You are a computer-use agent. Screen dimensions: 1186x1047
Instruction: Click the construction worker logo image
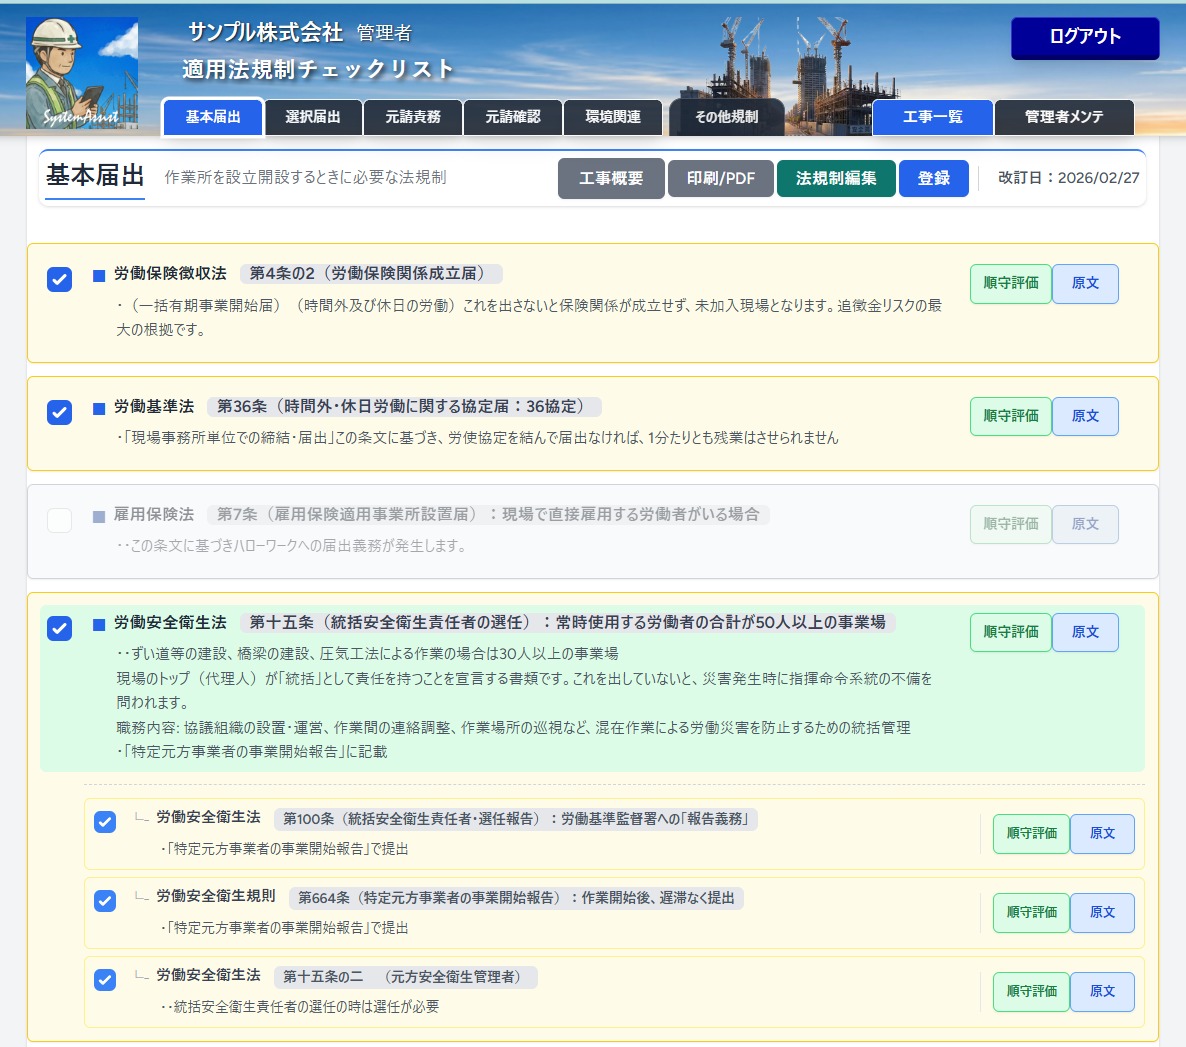[x=82, y=75]
